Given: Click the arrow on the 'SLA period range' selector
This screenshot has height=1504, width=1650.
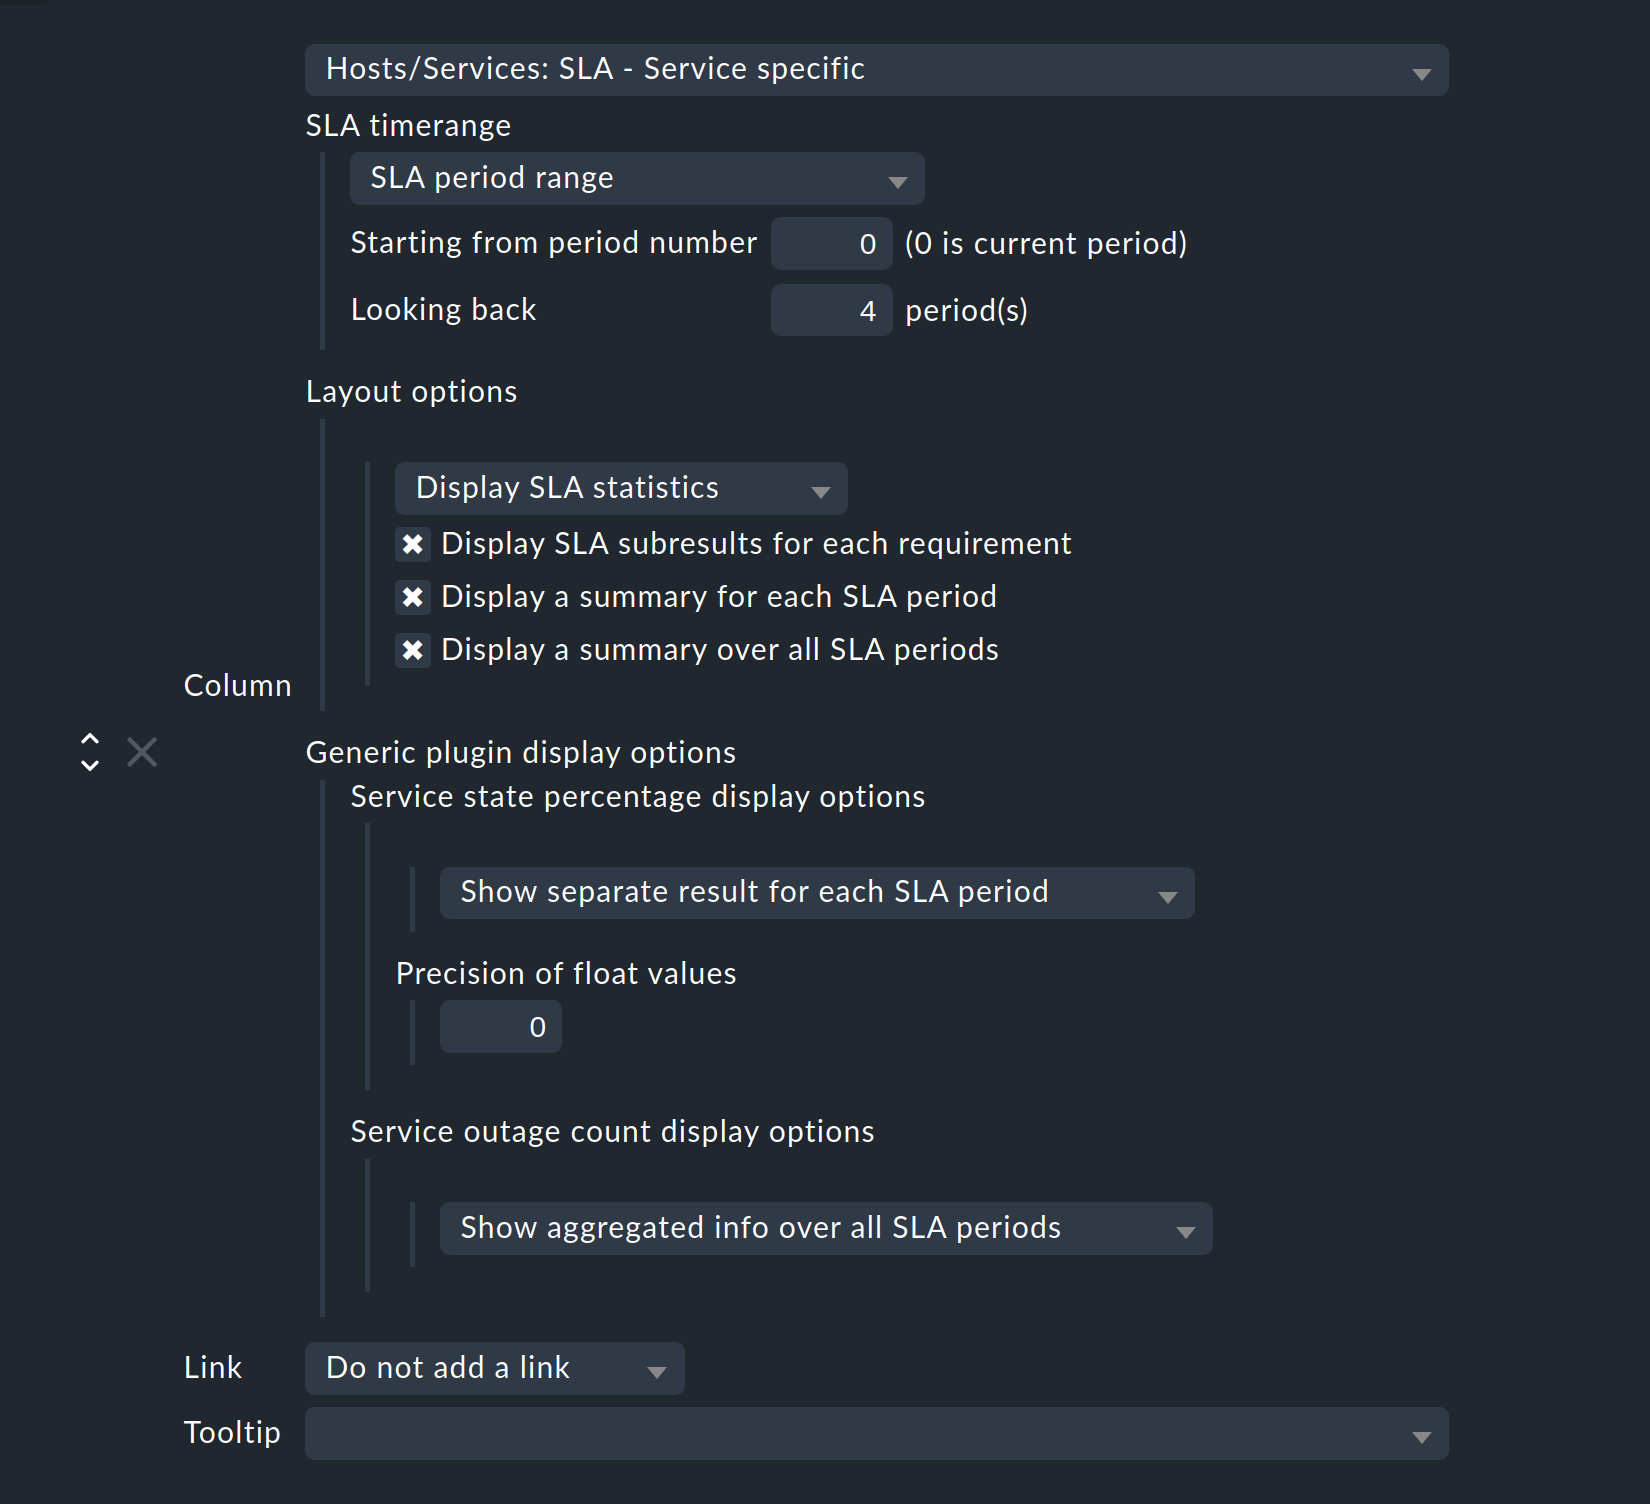Looking at the screenshot, I should (897, 179).
